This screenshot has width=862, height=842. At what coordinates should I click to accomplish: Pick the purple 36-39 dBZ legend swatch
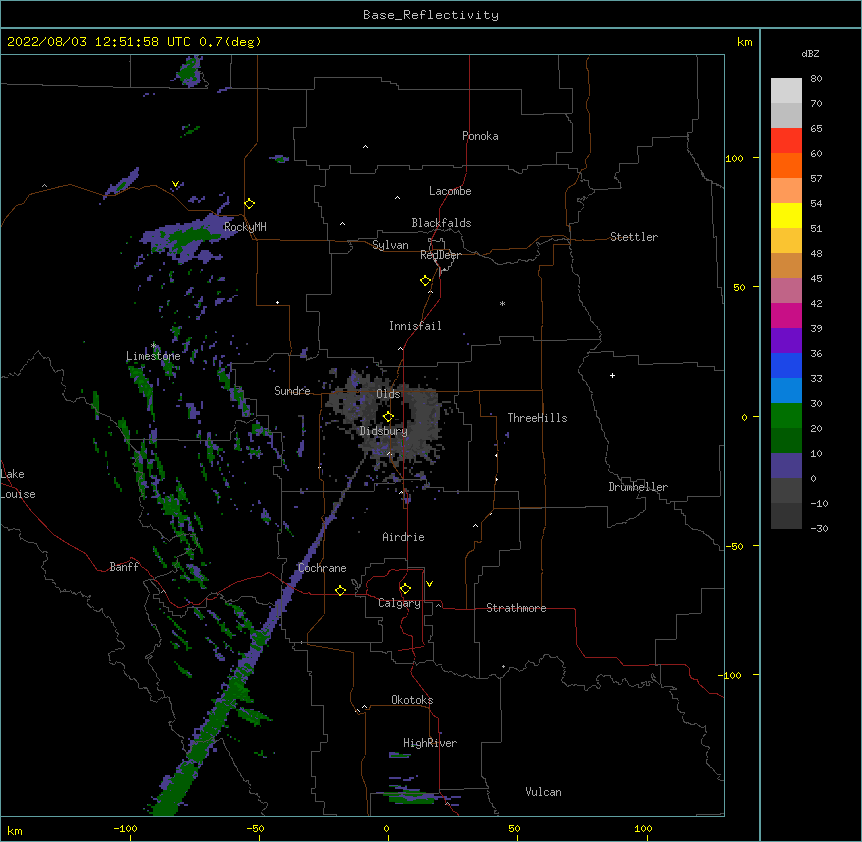(786, 340)
